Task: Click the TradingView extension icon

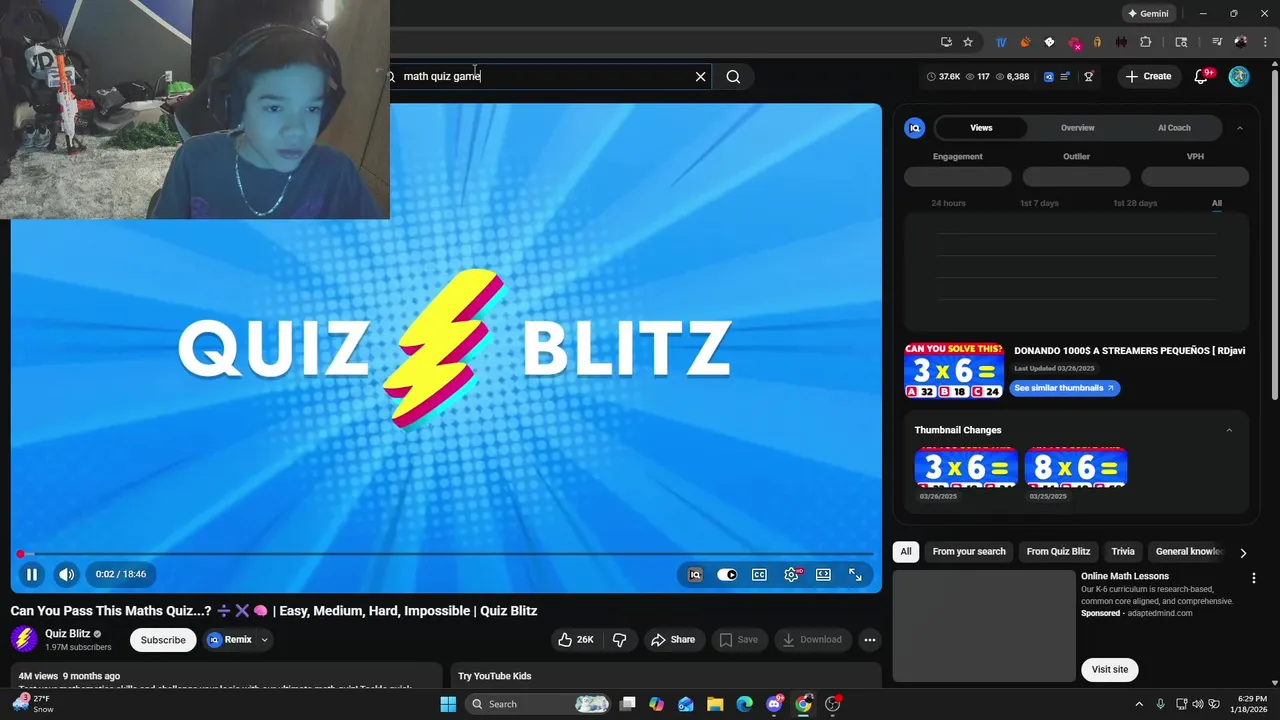Action: [x=1001, y=42]
